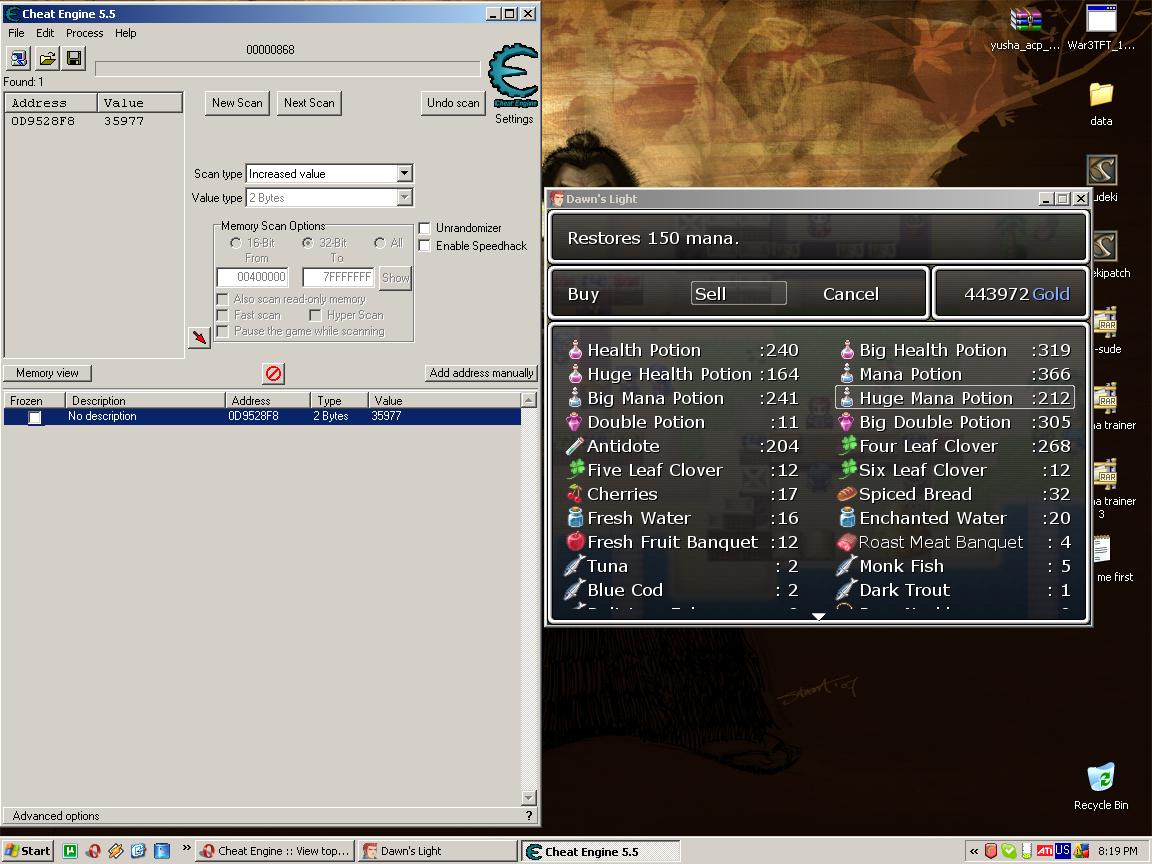Choose Buy in Dawn's Light shop

[583, 294]
